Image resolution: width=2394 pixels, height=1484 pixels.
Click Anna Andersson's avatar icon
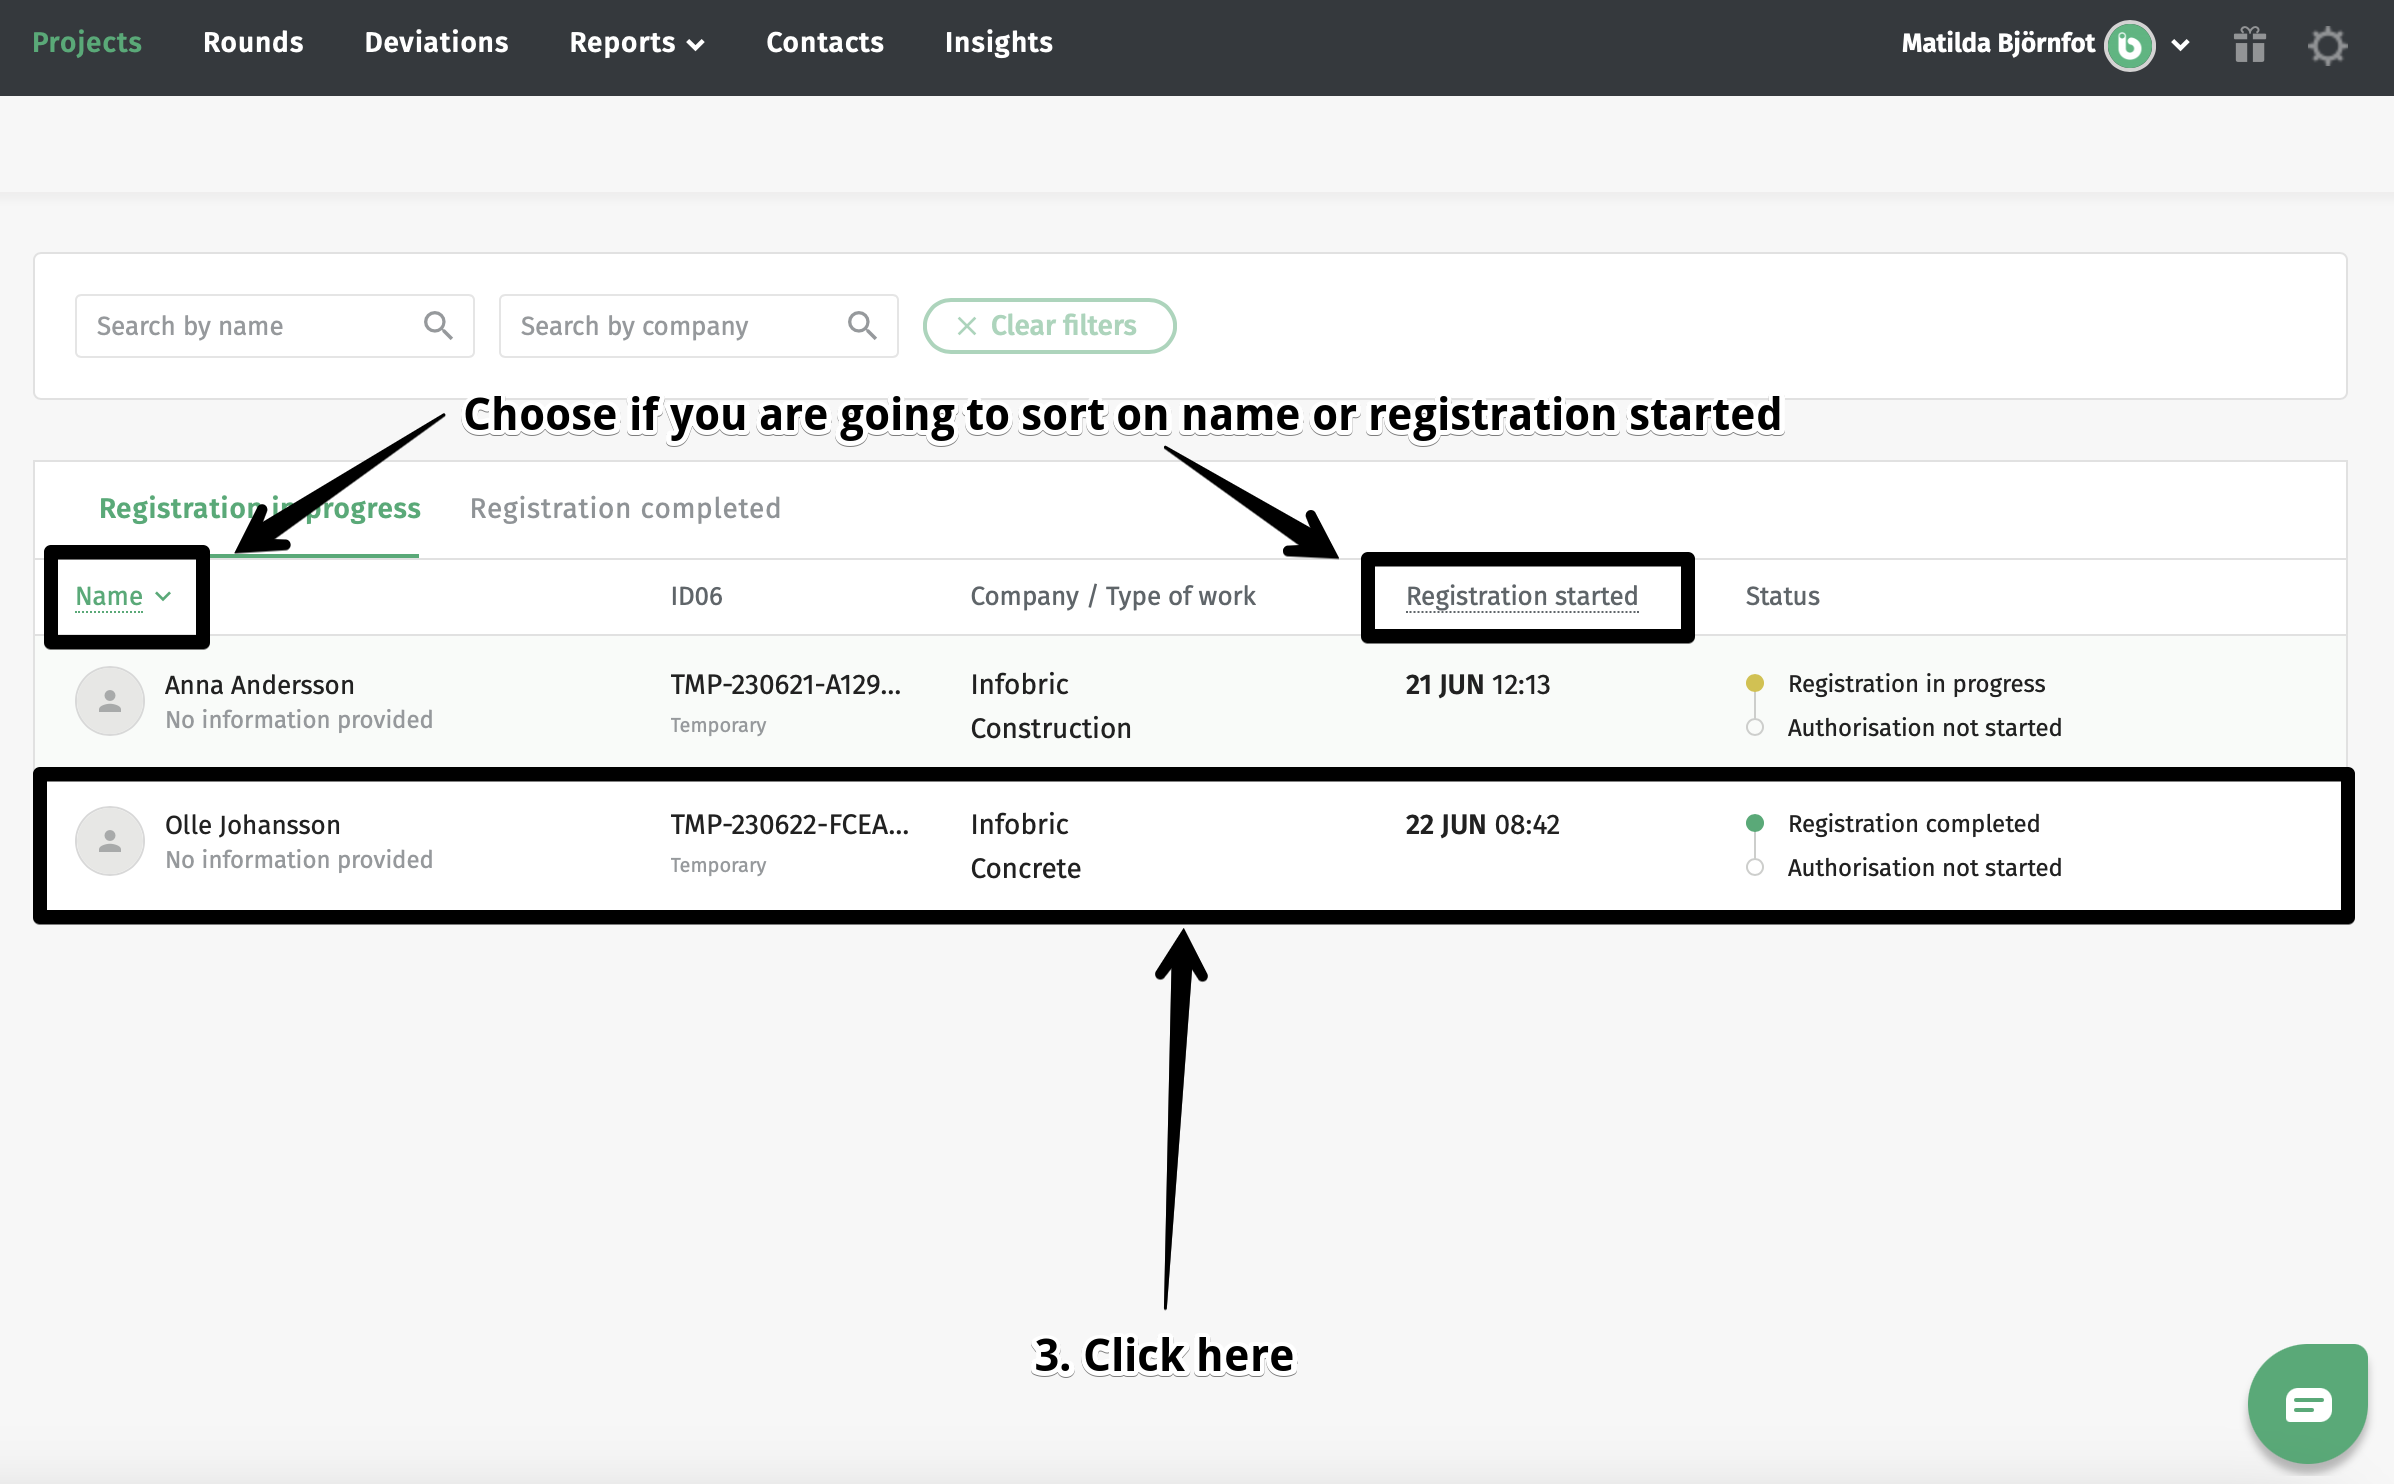coord(110,701)
